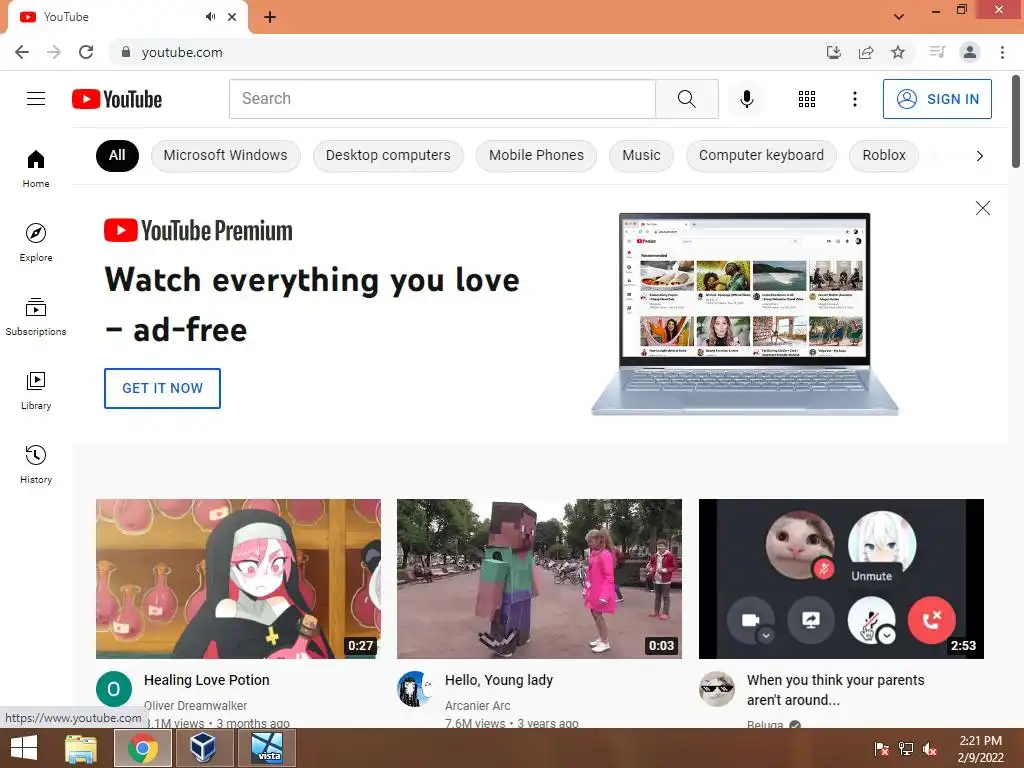Open tab search dropdown chevron
This screenshot has height=768, width=1024.
tap(899, 17)
